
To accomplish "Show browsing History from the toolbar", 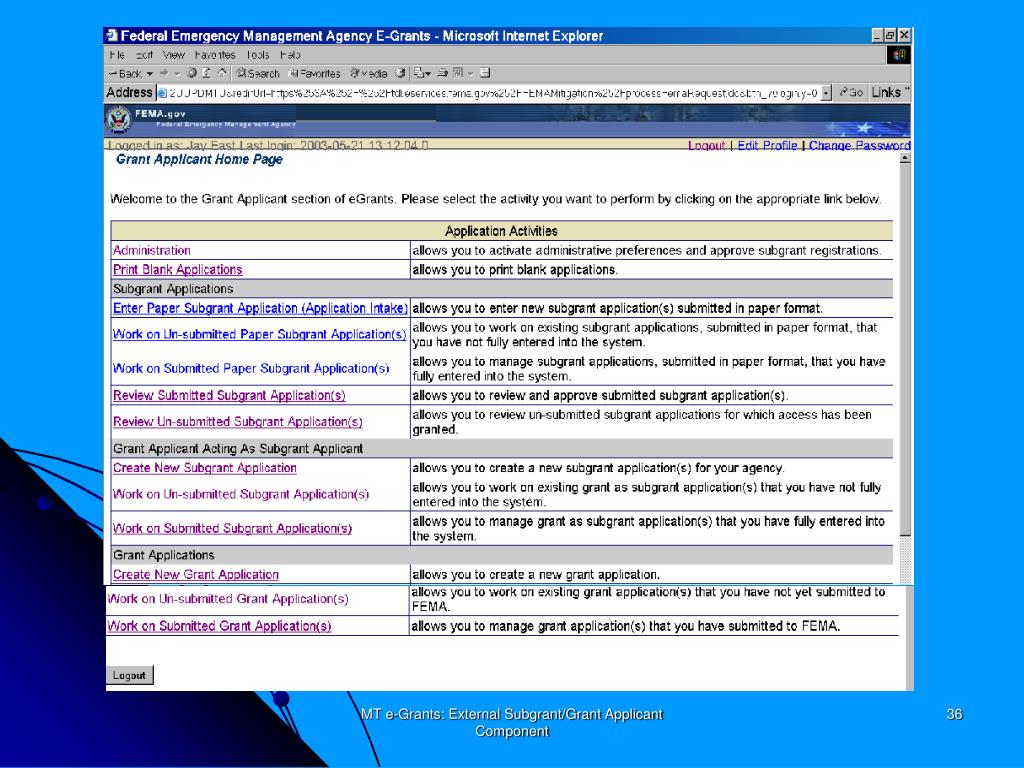I will pyautogui.click(x=400, y=73).
